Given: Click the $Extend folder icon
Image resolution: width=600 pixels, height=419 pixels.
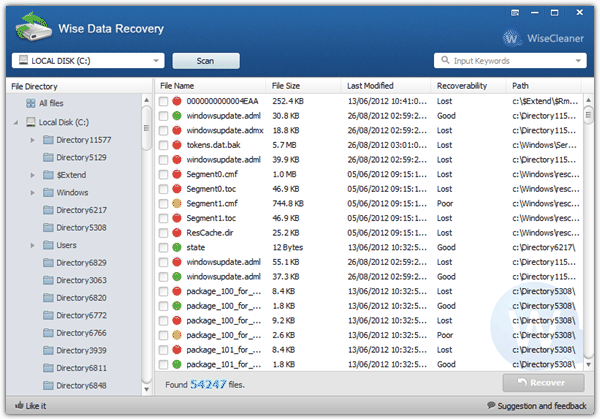Looking at the screenshot, I should tap(48, 175).
